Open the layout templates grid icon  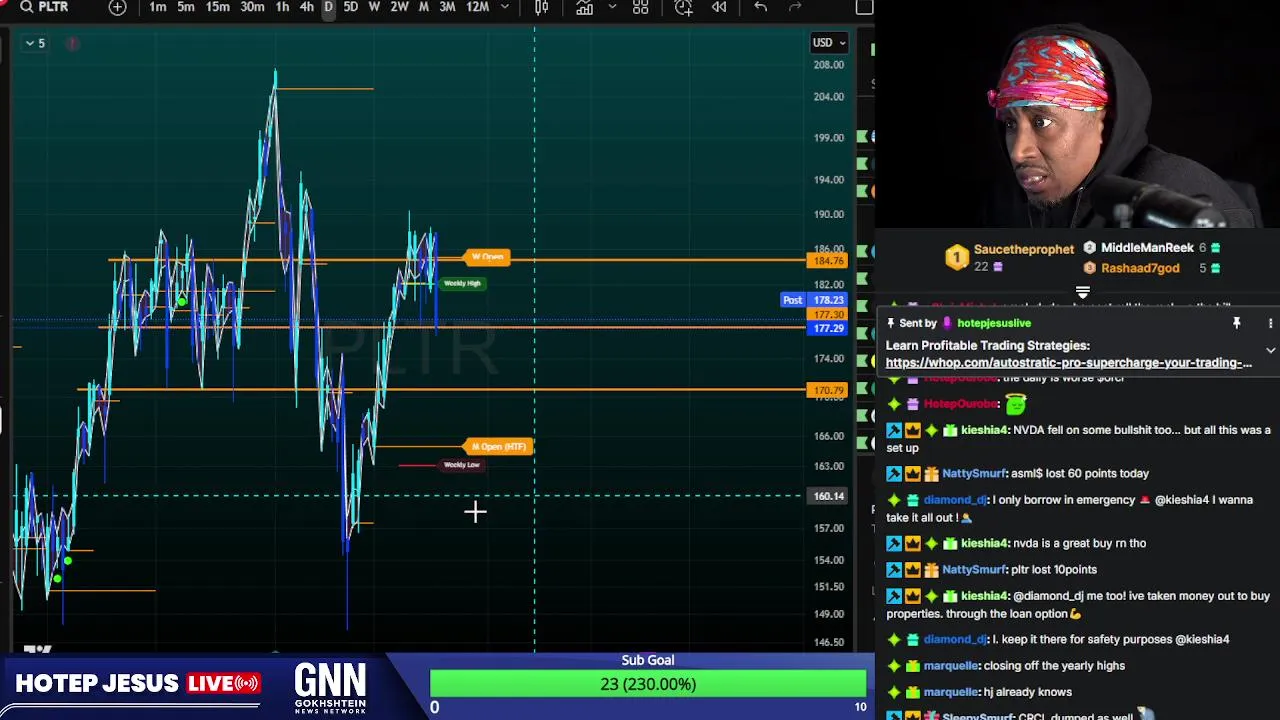(x=640, y=7)
